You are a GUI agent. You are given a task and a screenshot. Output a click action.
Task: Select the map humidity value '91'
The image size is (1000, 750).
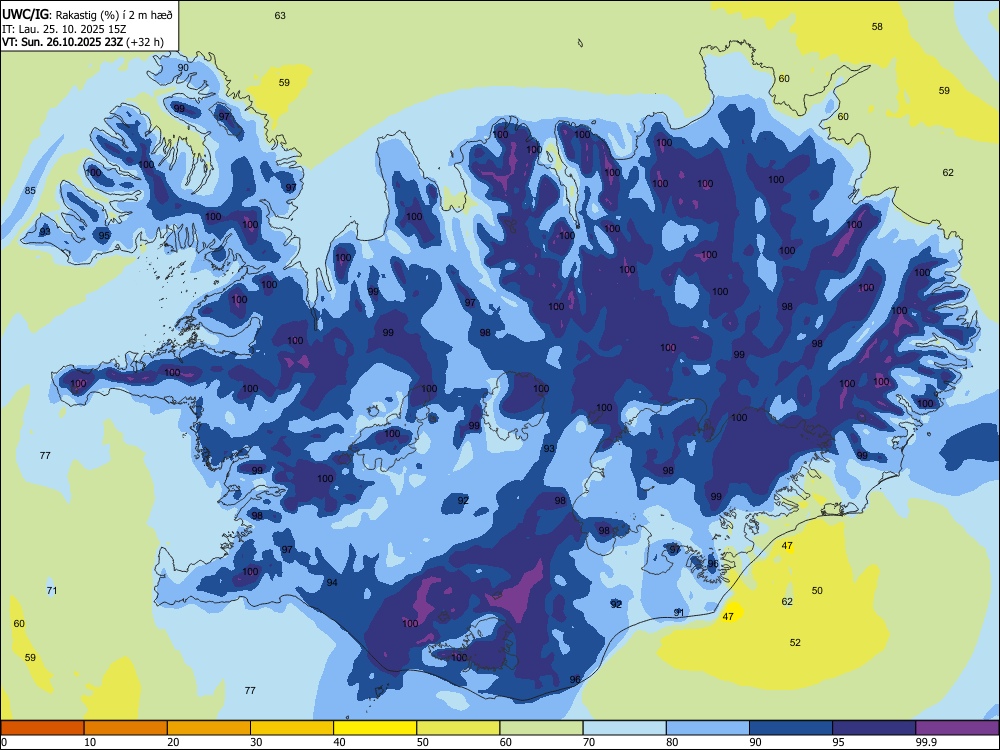[679, 612]
